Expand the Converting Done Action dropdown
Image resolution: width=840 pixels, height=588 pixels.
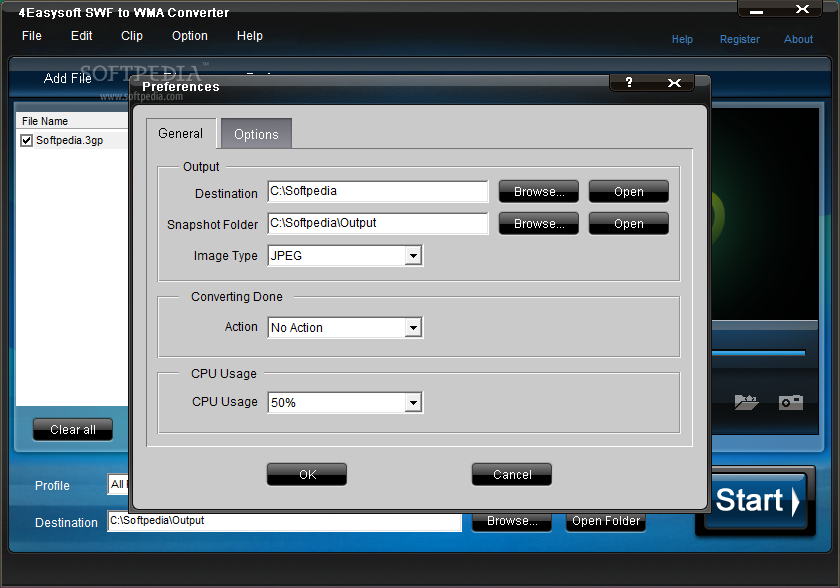point(413,327)
